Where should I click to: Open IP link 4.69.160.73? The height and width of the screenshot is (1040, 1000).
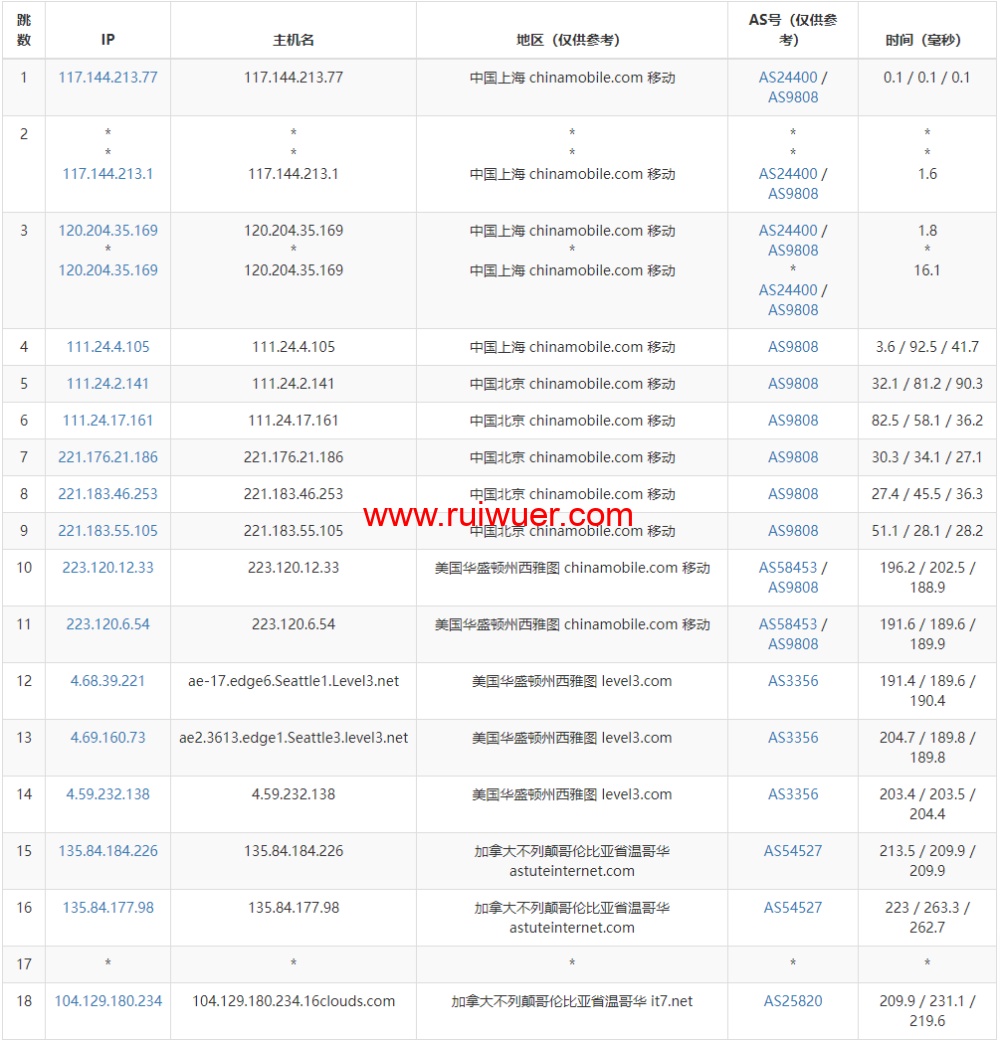(108, 738)
